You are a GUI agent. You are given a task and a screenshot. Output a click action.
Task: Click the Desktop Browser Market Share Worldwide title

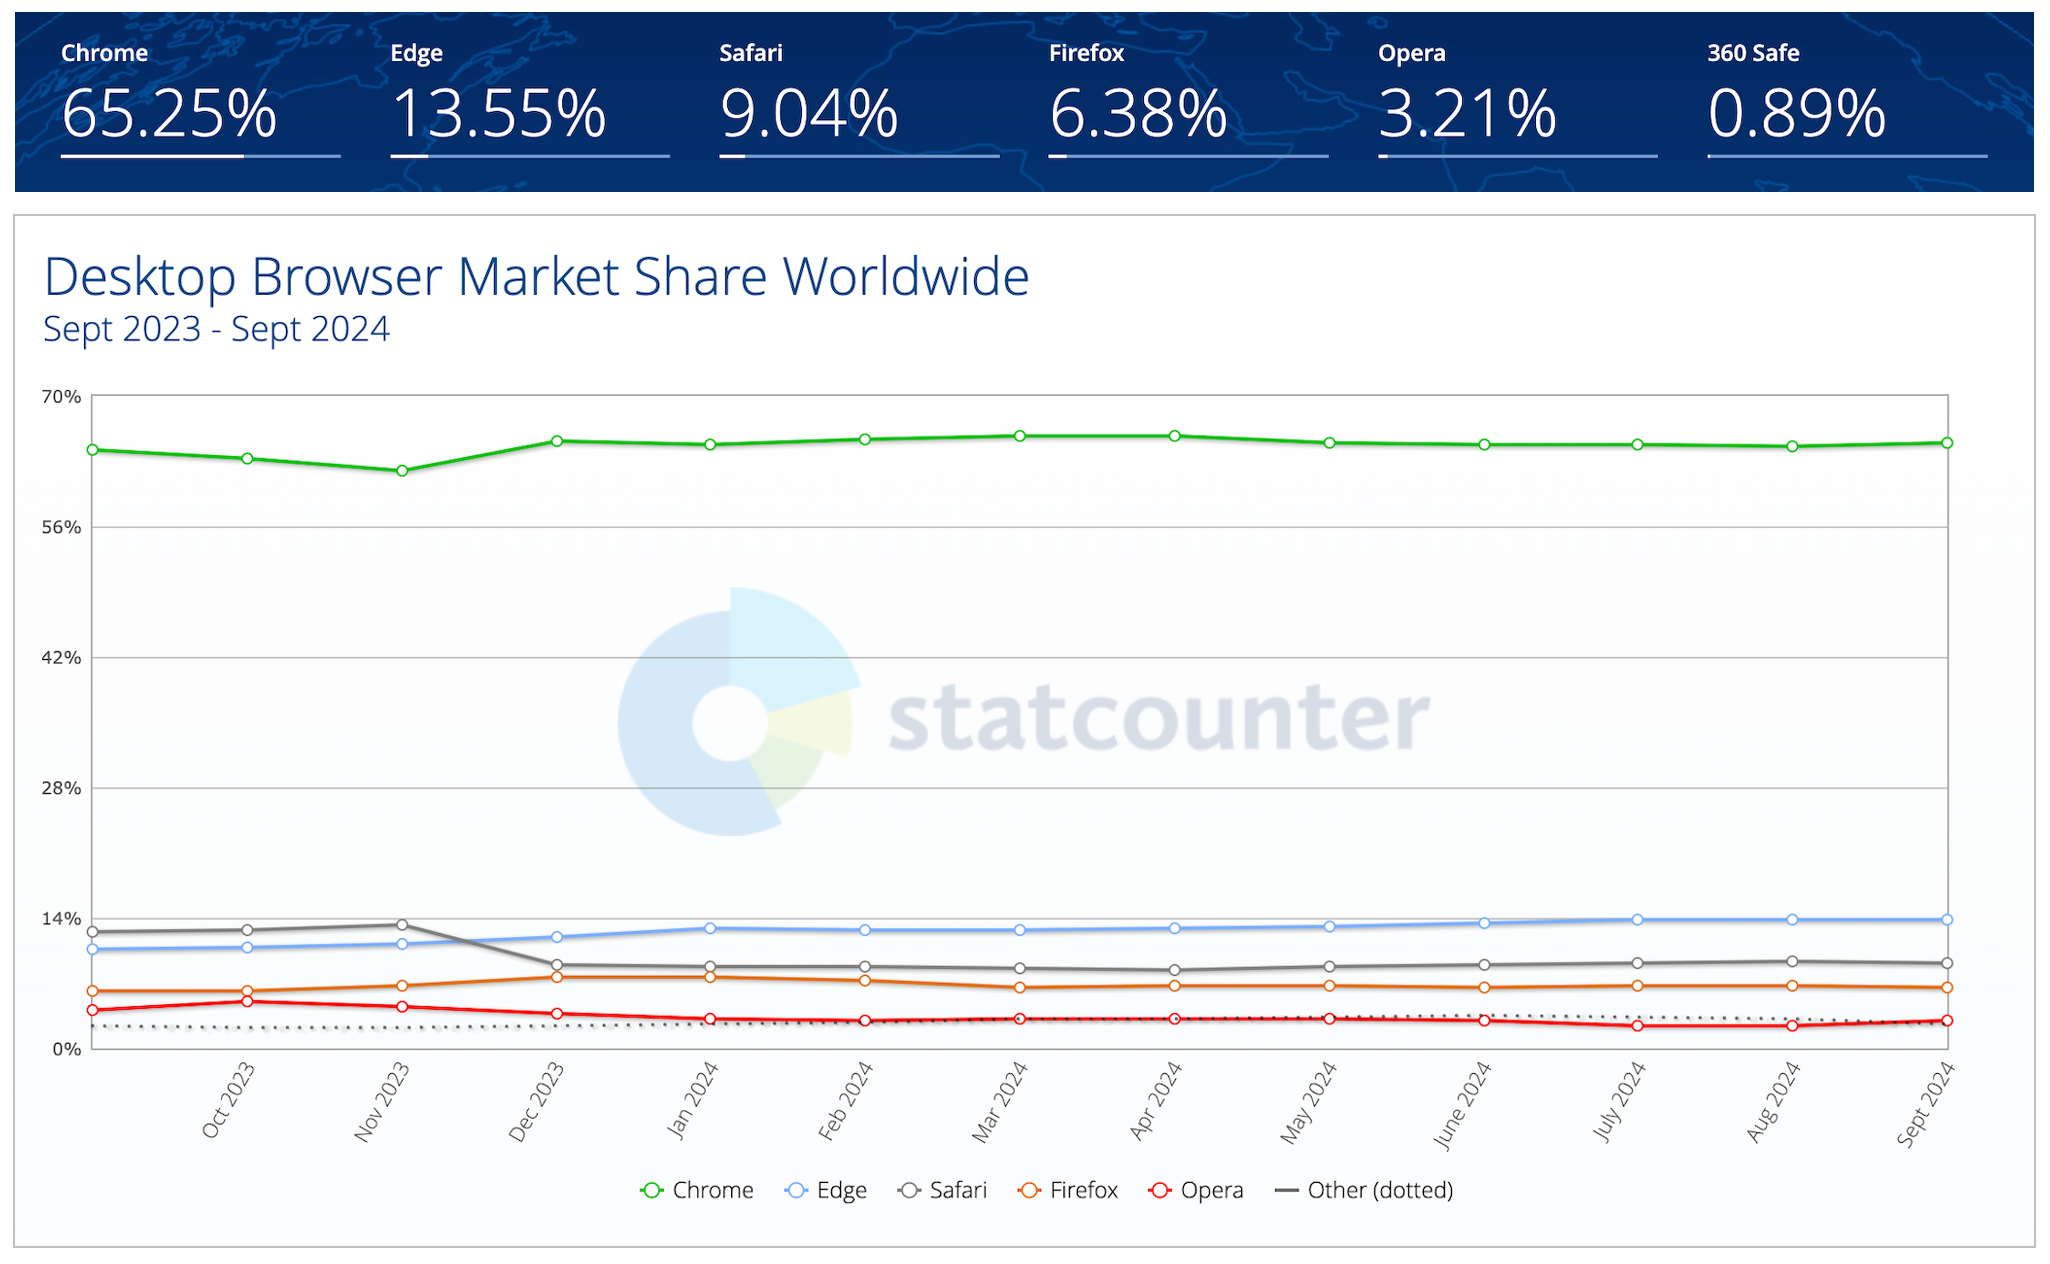click(536, 277)
